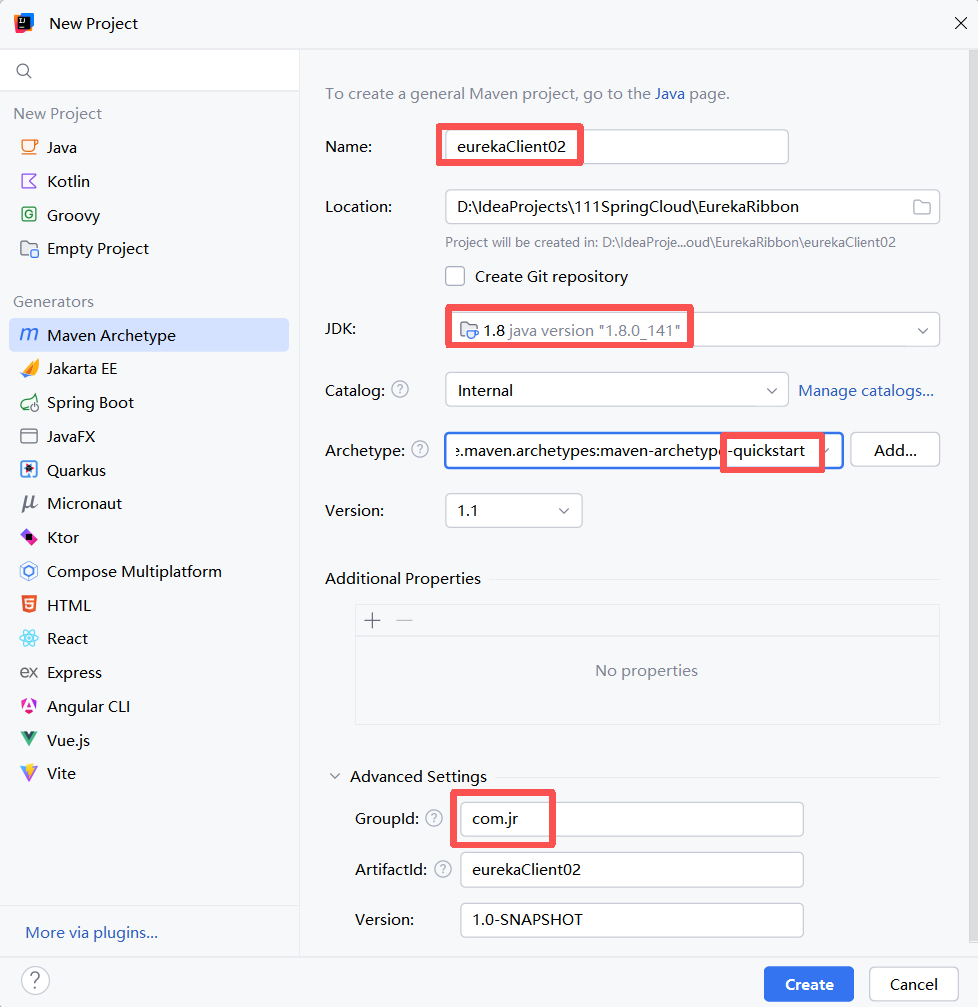Screen dimensions: 978x1007
Task: Click the React atom icon
Action: [29, 638]
